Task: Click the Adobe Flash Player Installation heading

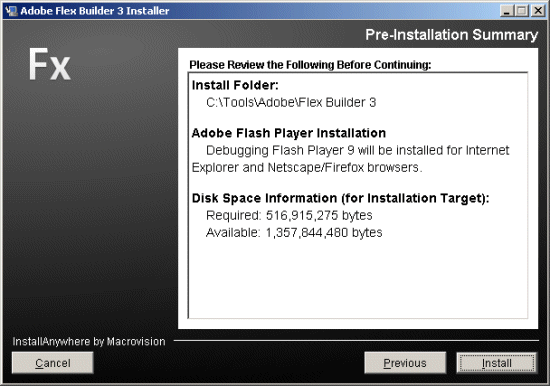Action: pyautogui.click(x=289, y=133)
